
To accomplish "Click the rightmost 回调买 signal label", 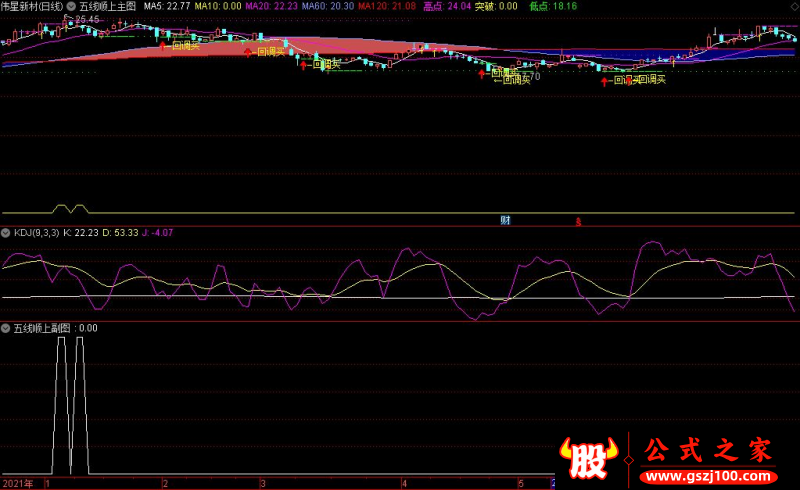I will pyautogui.click(x=652, y=79).
